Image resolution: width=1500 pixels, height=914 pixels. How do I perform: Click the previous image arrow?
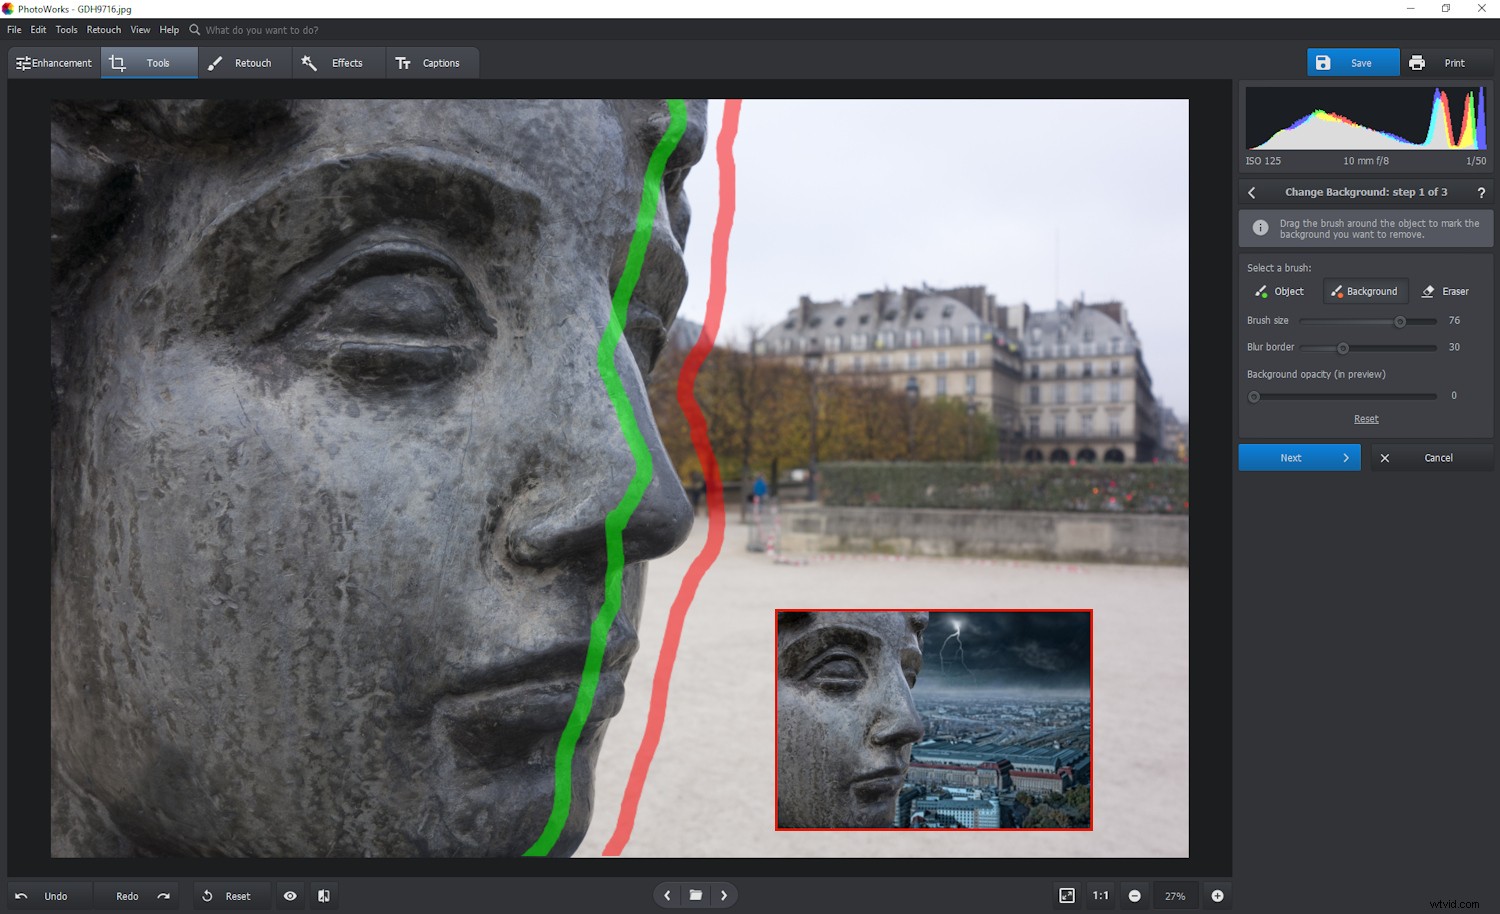point(666,894)
